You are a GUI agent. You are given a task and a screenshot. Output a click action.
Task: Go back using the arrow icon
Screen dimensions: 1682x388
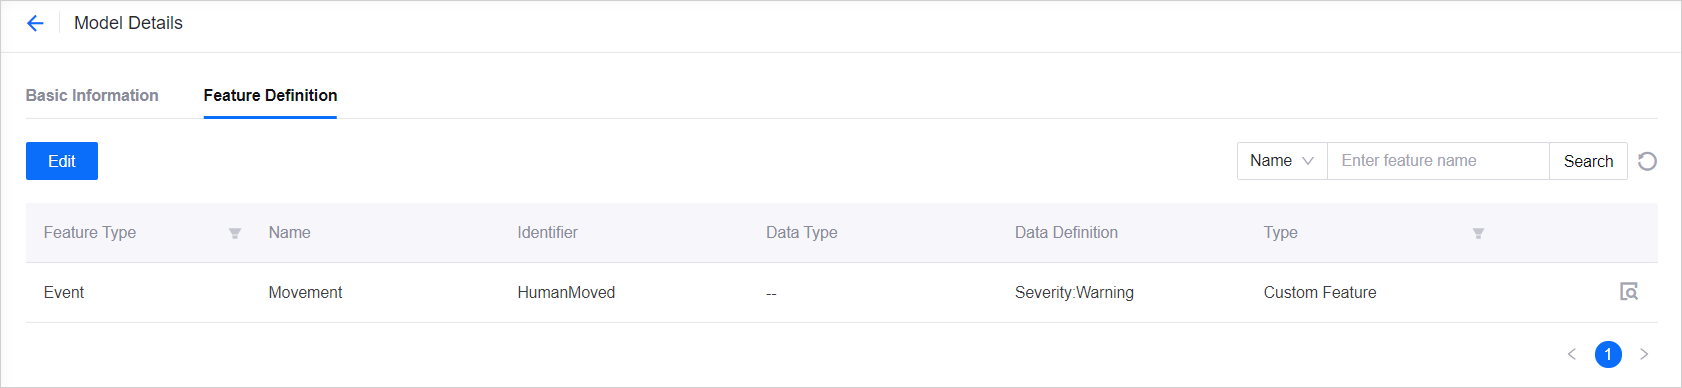tap(35, 23)
